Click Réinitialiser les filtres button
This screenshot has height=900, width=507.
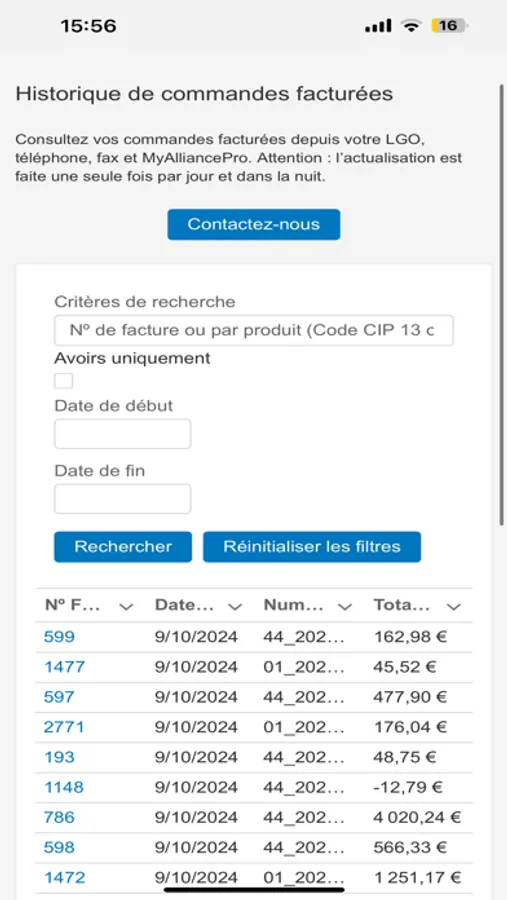click(312, 546)
